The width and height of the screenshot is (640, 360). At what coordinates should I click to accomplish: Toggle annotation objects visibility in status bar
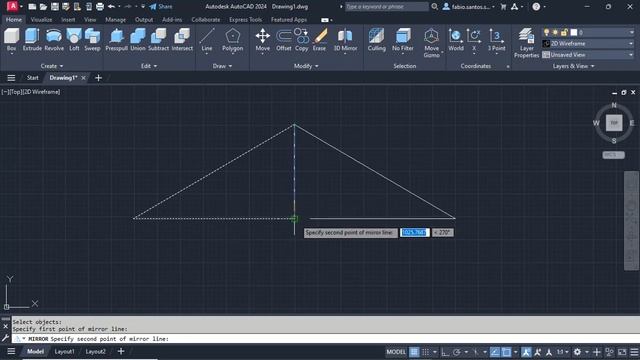coord(526,351)
